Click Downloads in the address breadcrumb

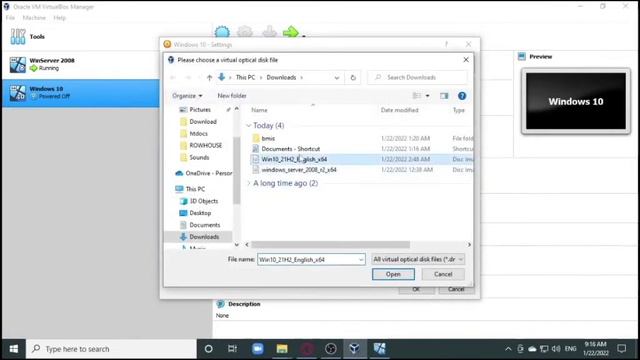click(x=281, y=78)
